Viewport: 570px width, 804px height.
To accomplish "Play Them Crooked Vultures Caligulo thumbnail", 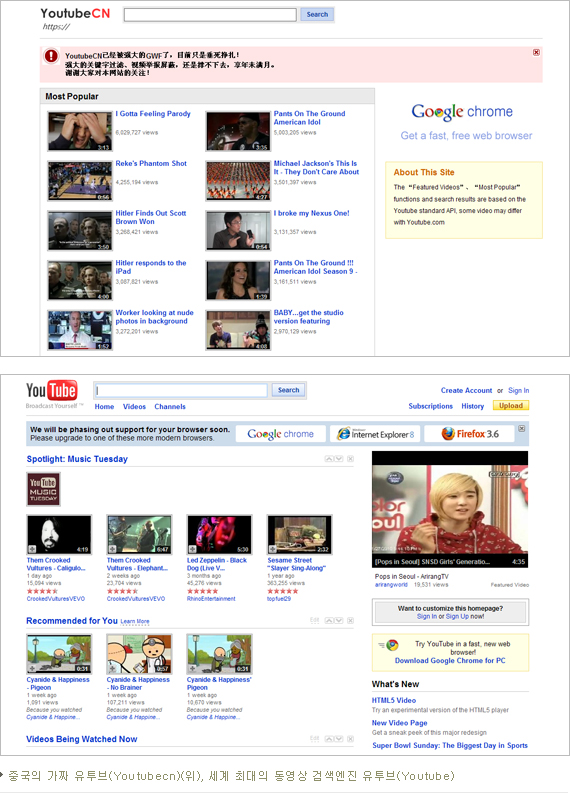I will (x=59, y=535).
